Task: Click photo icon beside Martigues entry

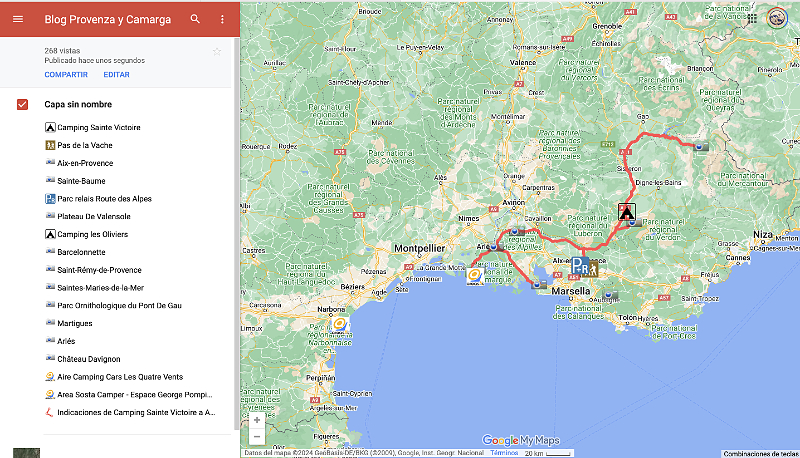Action: click(x=50, y=323)
